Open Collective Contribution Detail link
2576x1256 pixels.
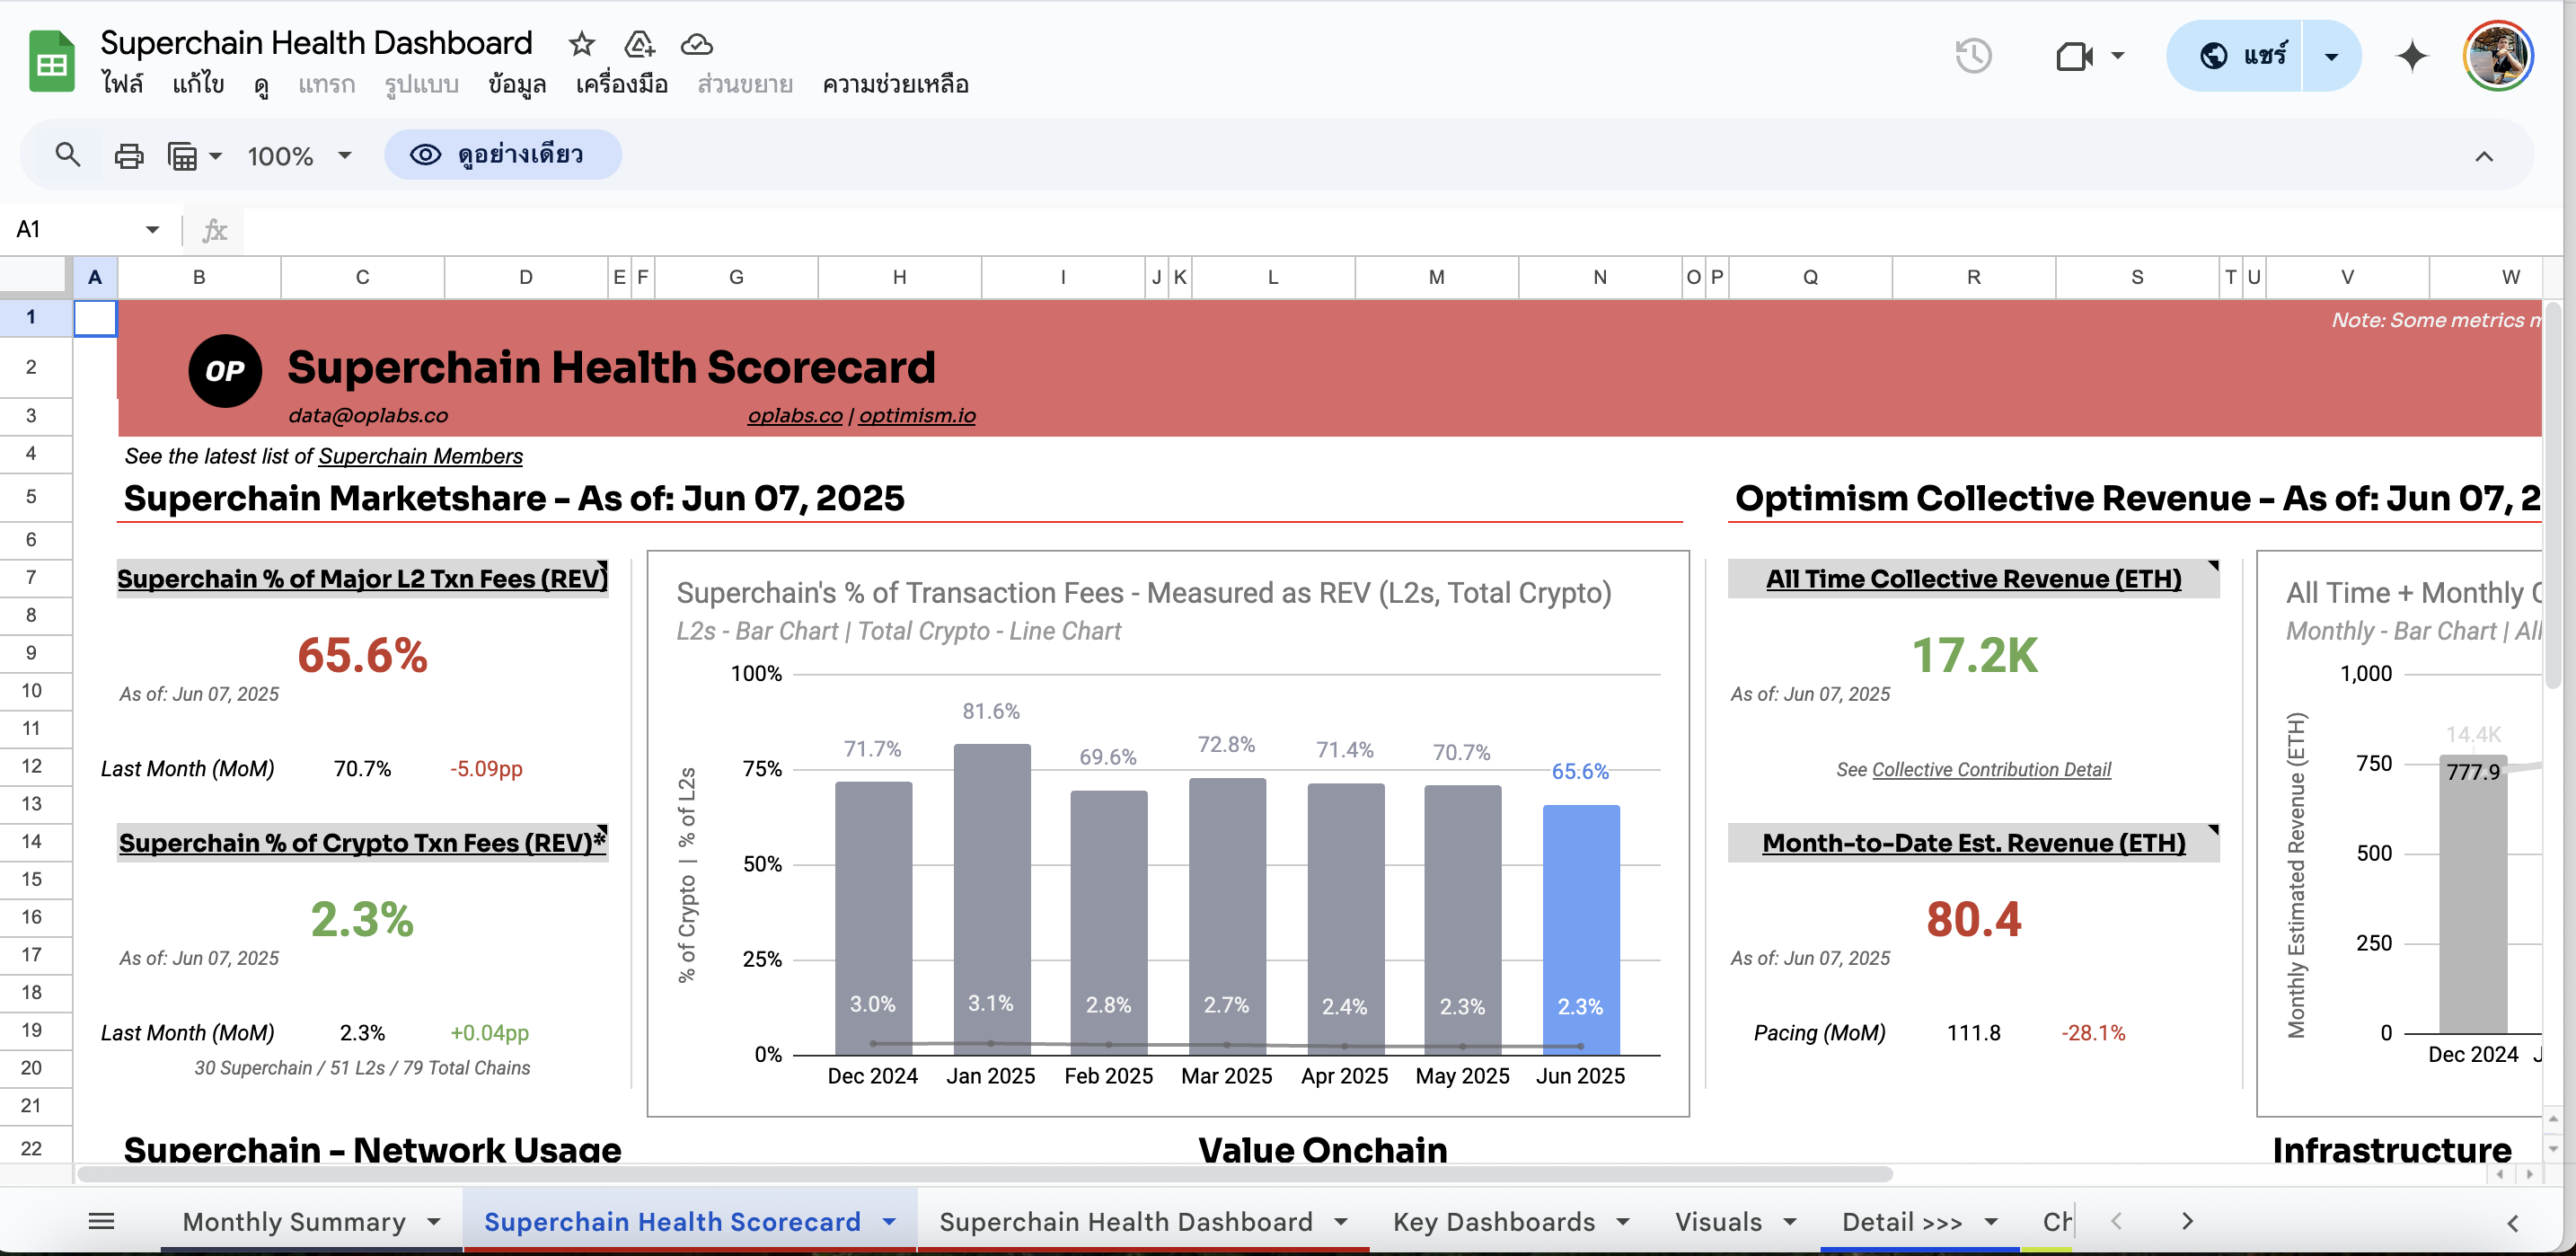click(1991, 770)
